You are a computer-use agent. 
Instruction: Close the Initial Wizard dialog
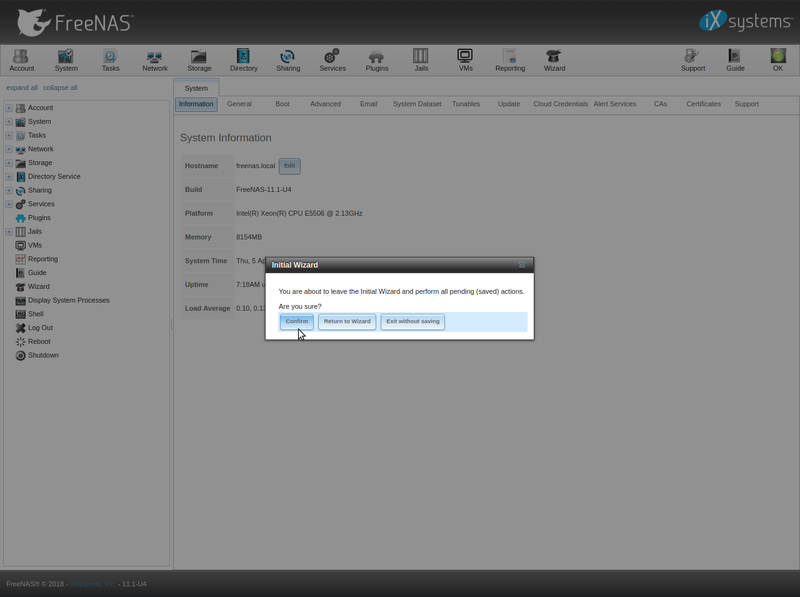coord(522,265)
